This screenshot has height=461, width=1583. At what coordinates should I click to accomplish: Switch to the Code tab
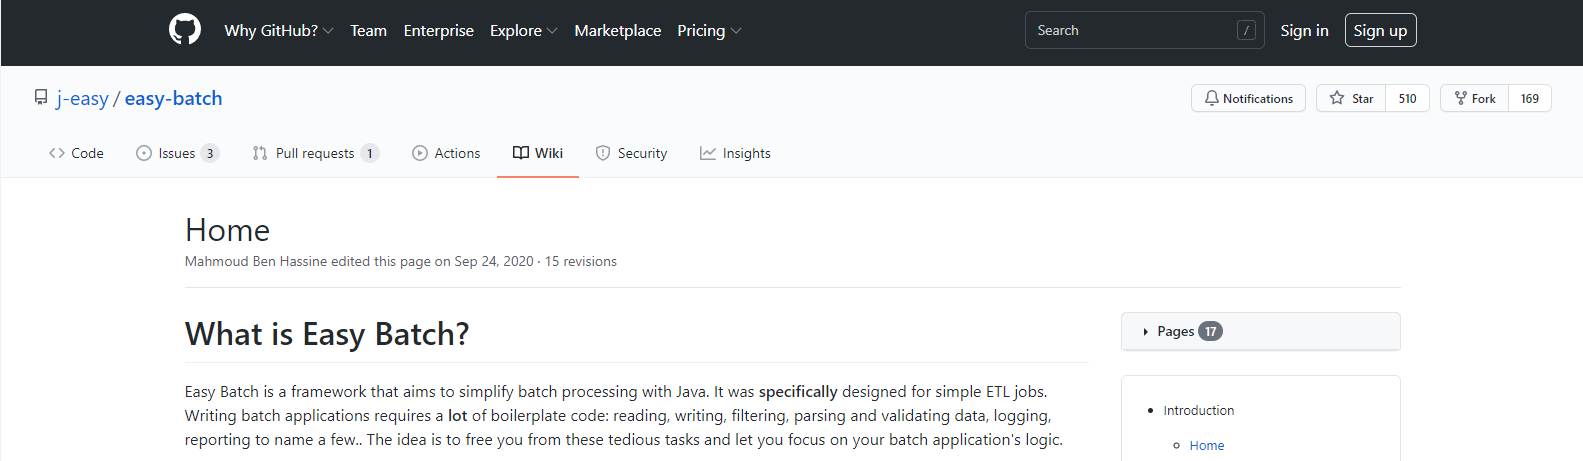(76, 153)
